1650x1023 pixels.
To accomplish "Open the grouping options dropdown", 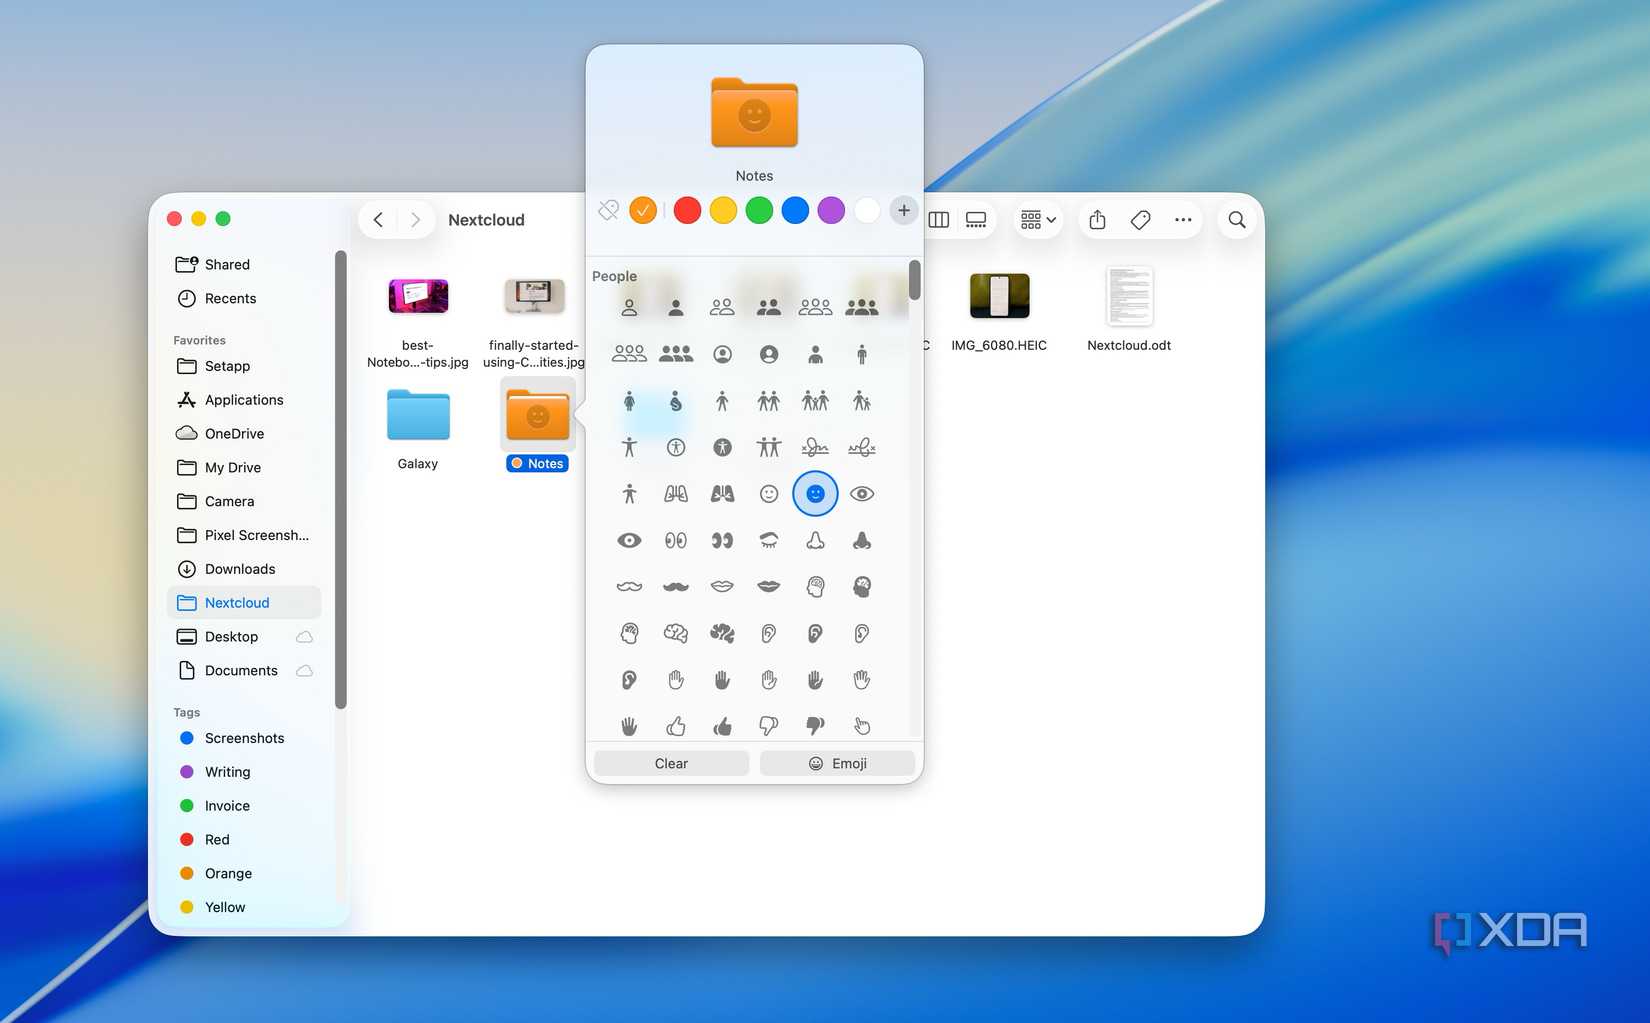I will pos(1037,219).
